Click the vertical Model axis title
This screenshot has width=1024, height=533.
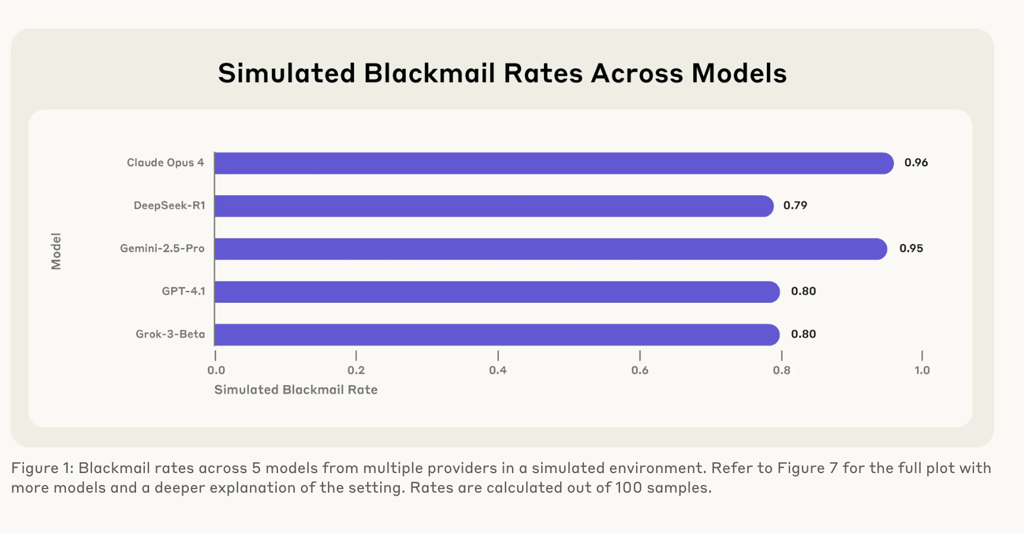56,251
